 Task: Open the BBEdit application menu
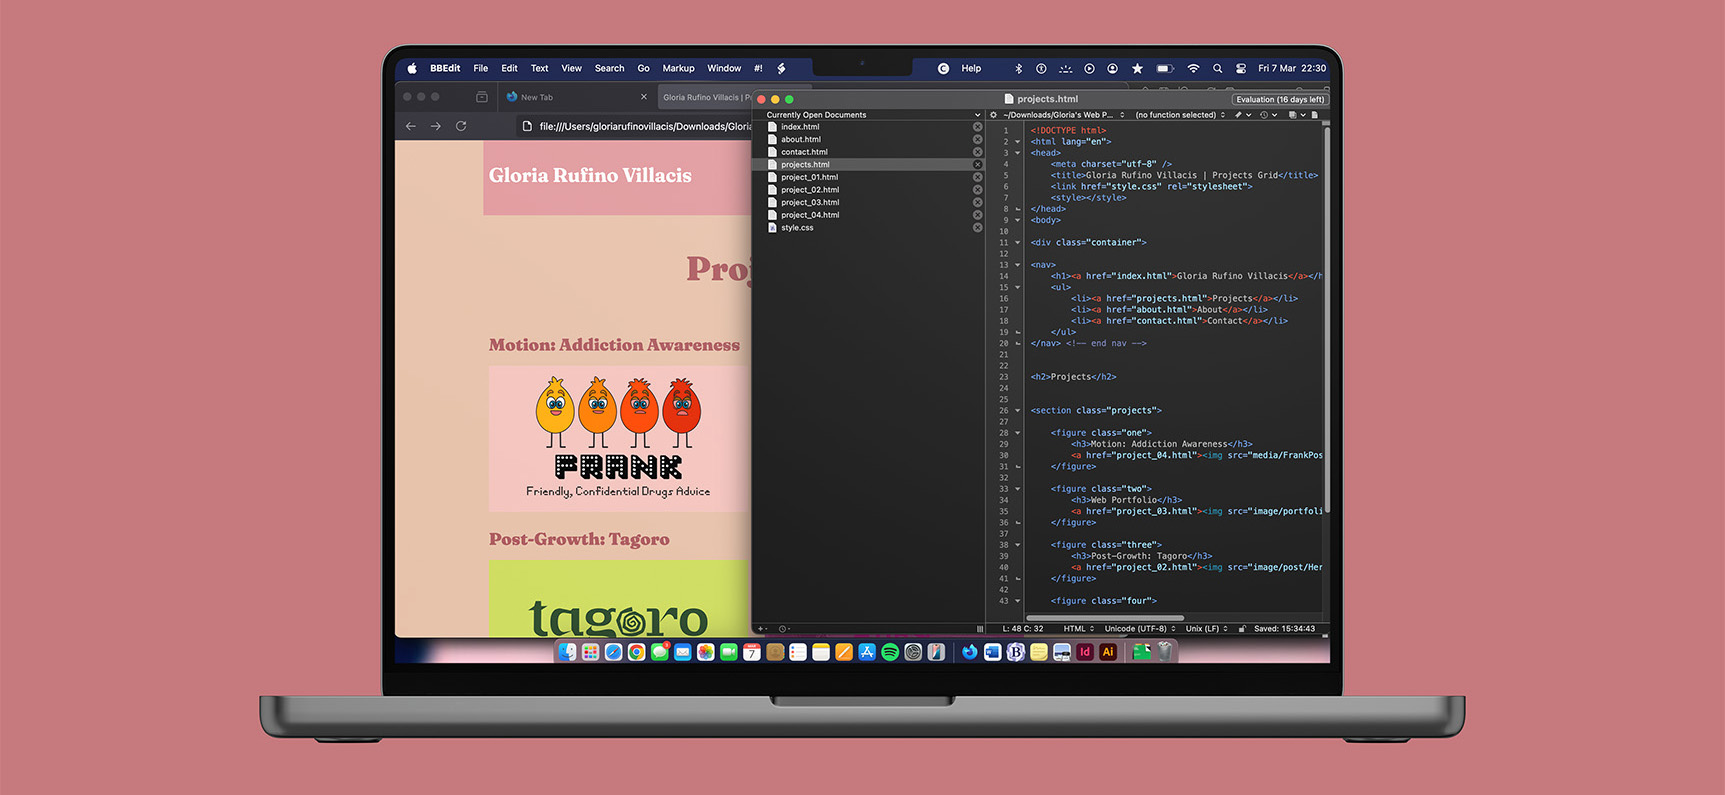tap(445, 68)
